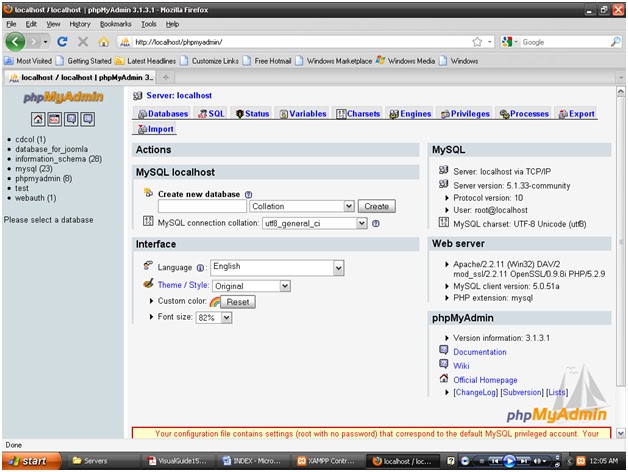The image size is (628, 472).
Task: Open phpMyAdmin documentation icon in sidebar
Action: tap(71, 119)
